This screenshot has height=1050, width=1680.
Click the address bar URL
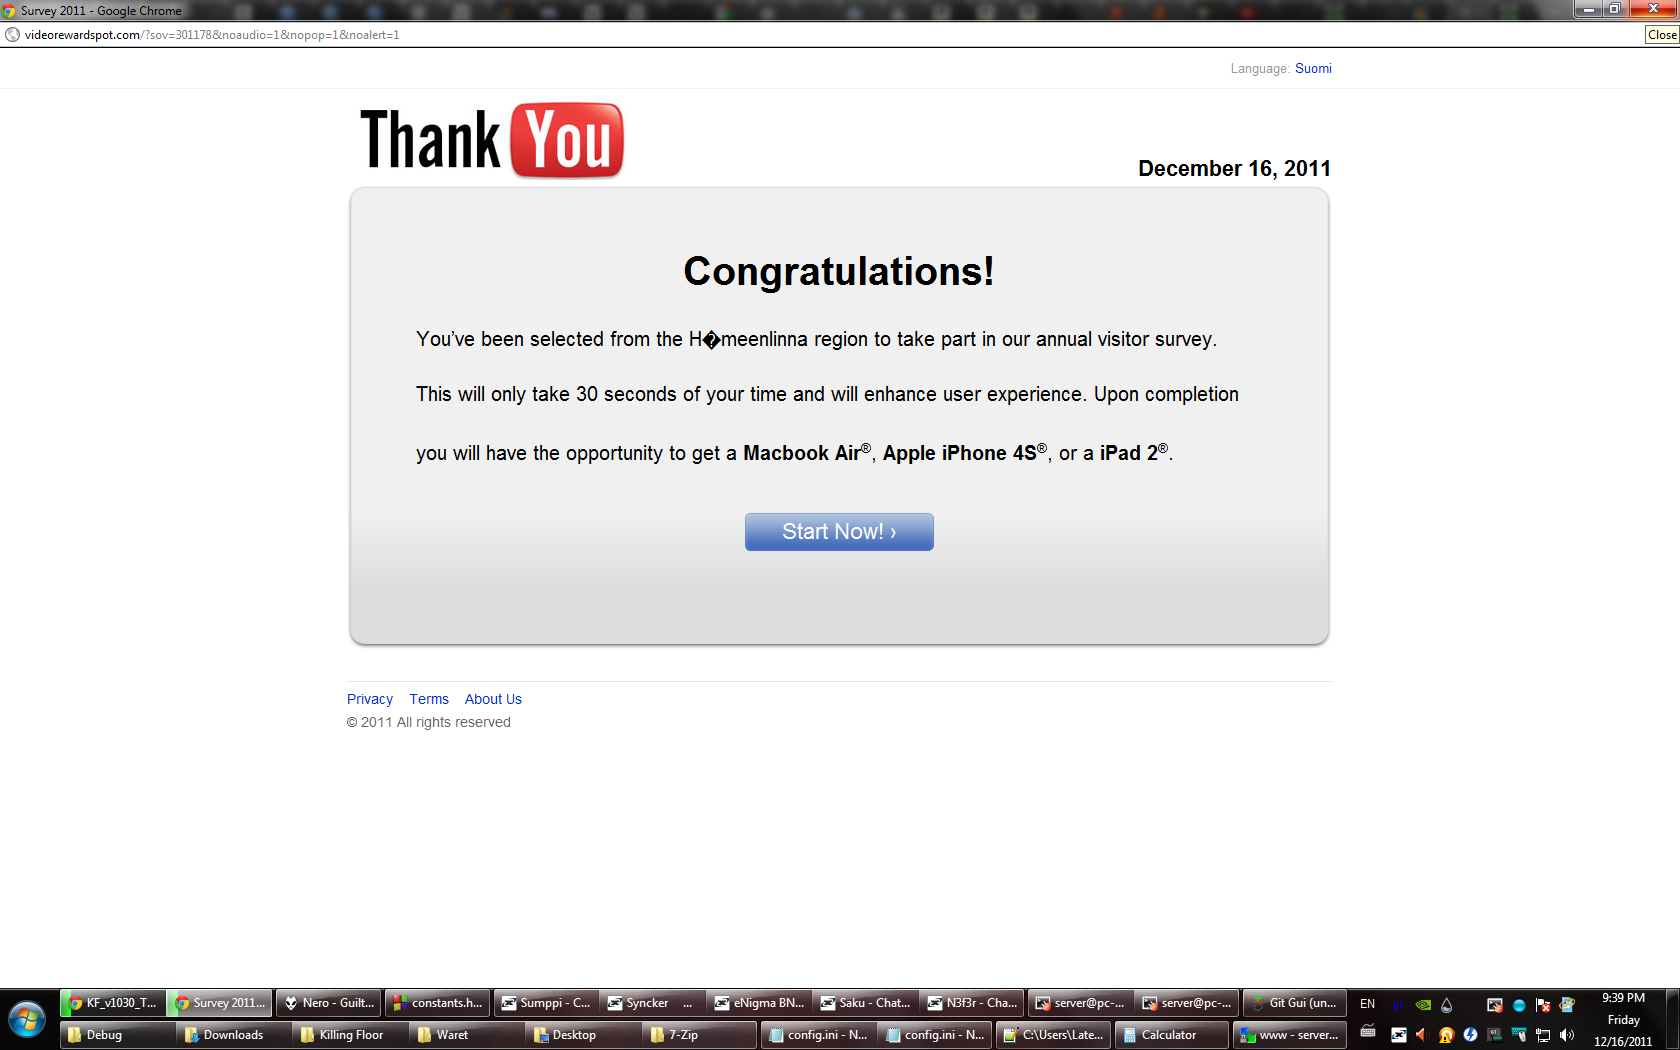pyautogui.click(x=212, y=34)
